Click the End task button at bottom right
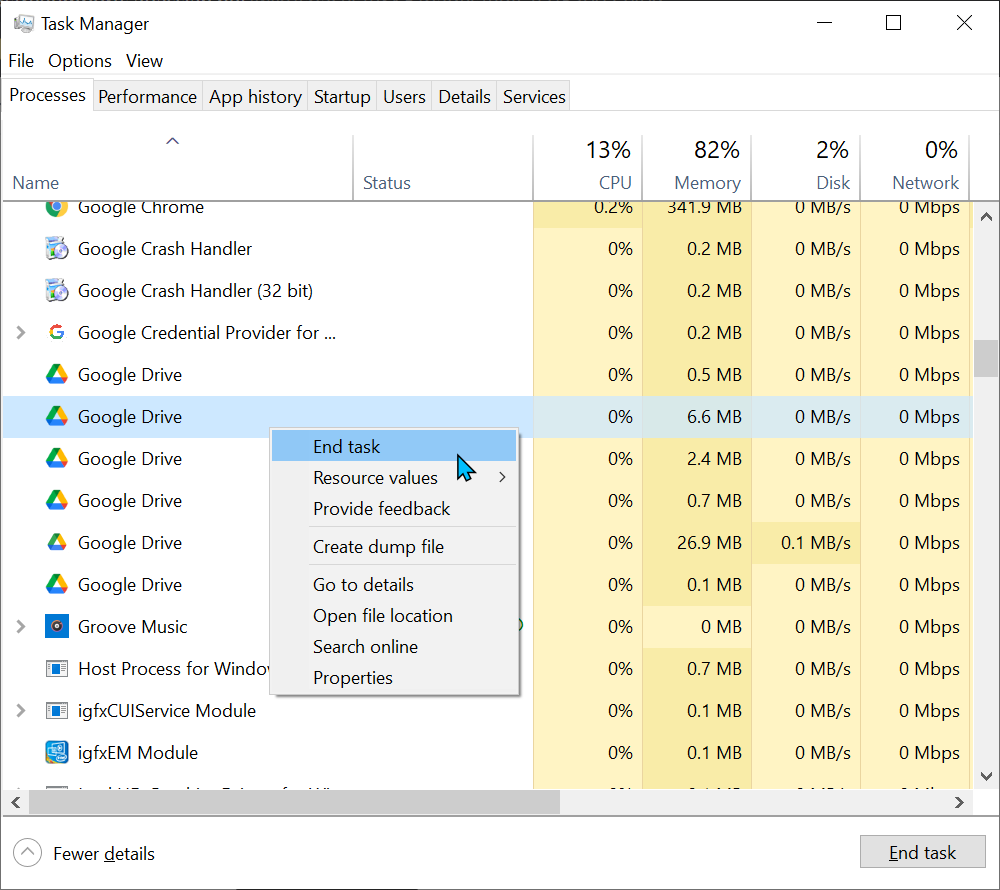 tap(922, 852)
